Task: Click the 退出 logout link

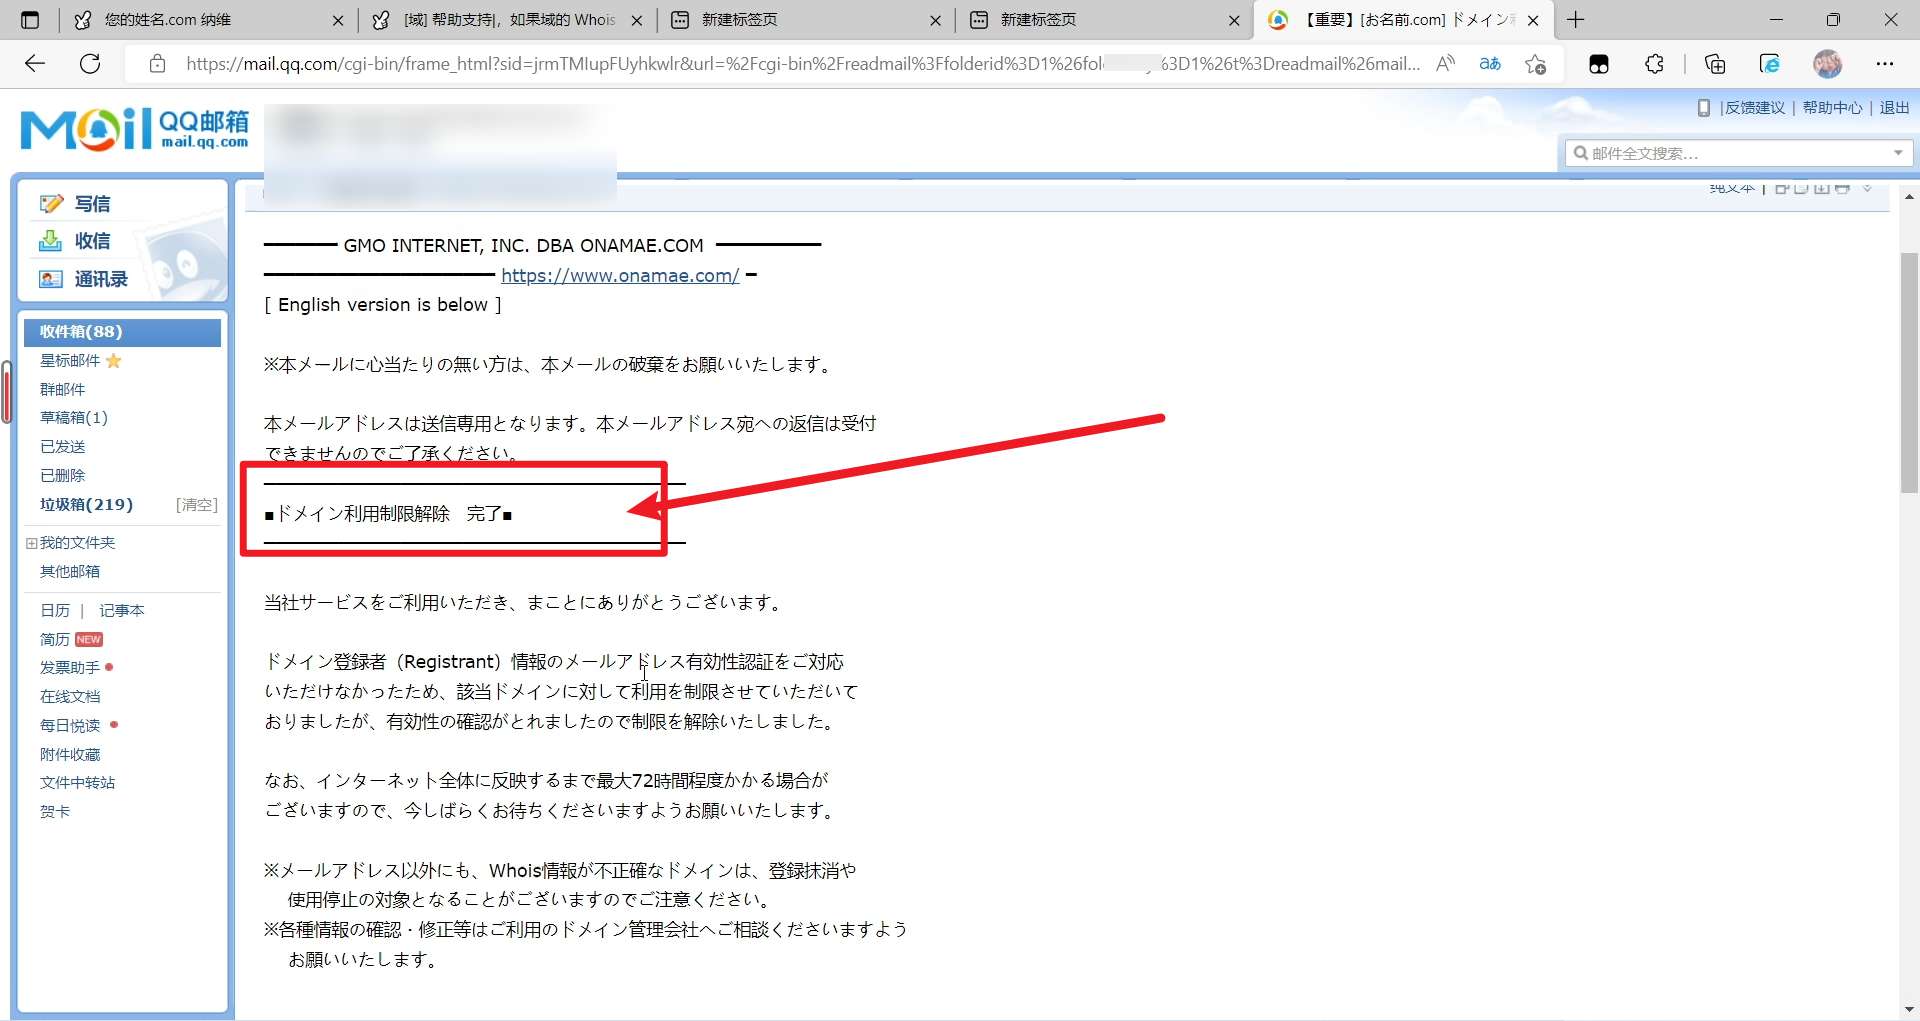Action: [1894, 108]
